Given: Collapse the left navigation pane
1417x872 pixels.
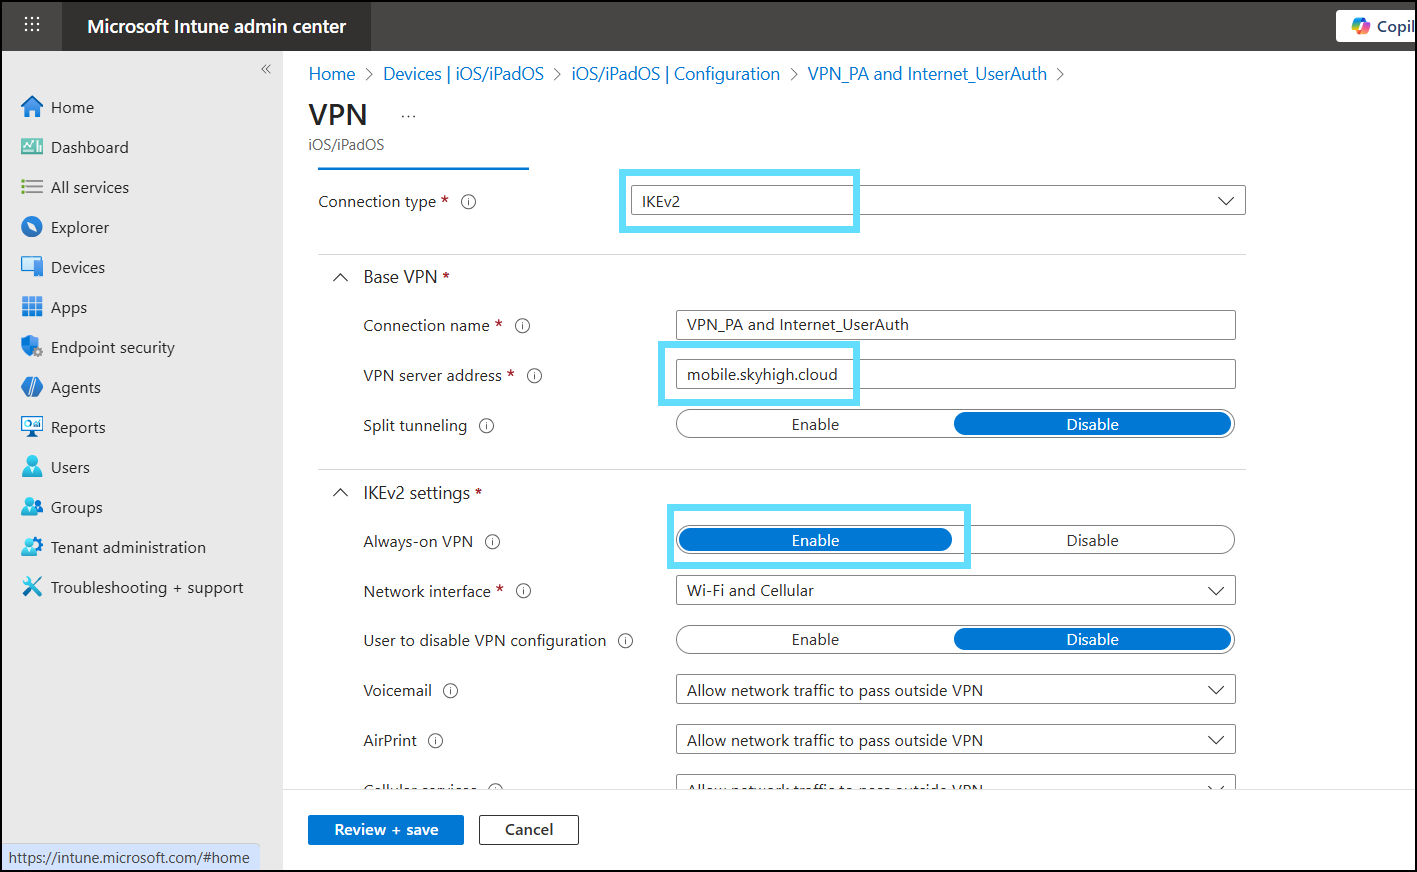Looking at the screenshot, I should pos(266,69).
